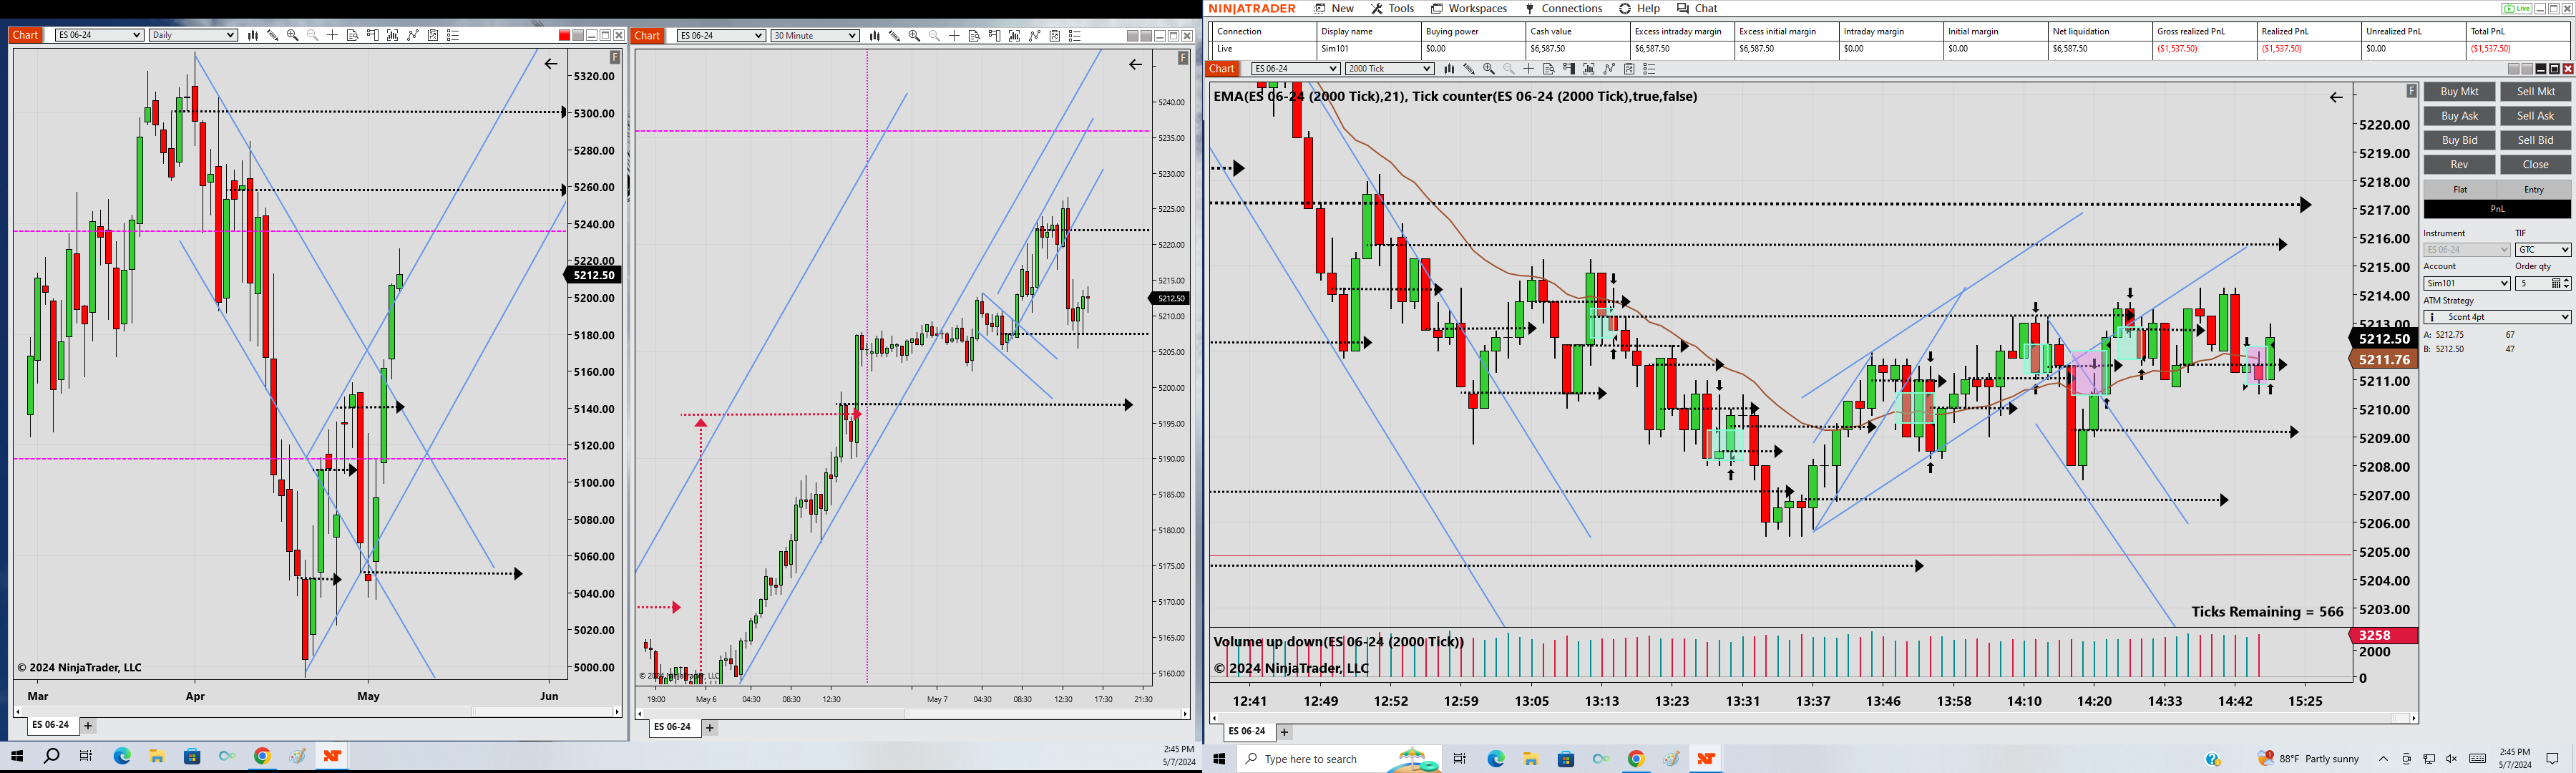Open strategy performance icon in 30 Minute chart
The height and width of the screenshot is (773, 2576).
(1055, 35)
